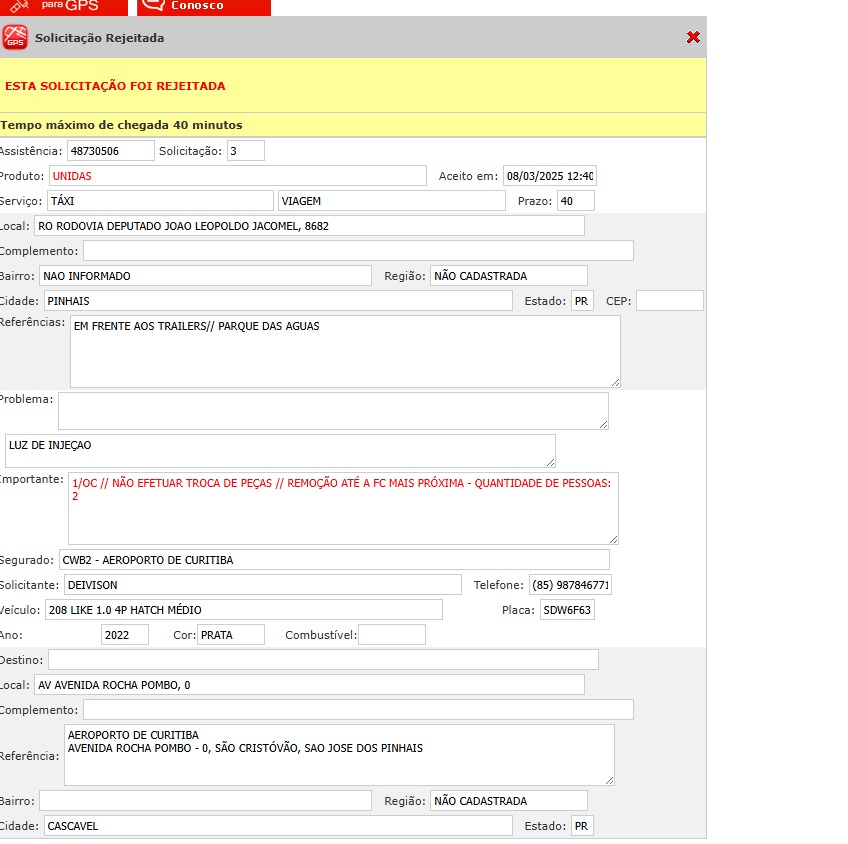The image size is (848, 844).
Task: Click 'Tempo máximo de chegada 40 minutos' text
Action: pyautogui.click(x=122, y=125)
